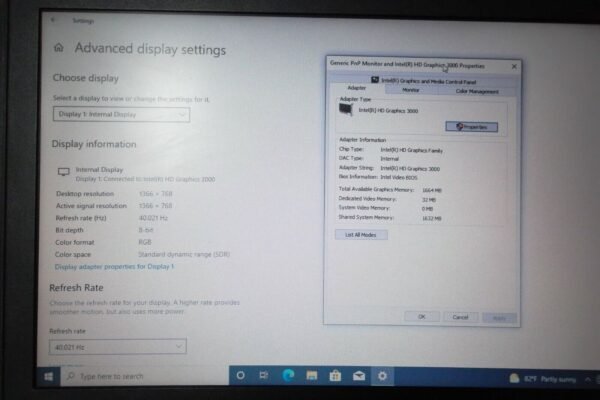Click the Properties button in Adapter Type
The height and width of the screenshot is (400, 600).
pos(471,127)
